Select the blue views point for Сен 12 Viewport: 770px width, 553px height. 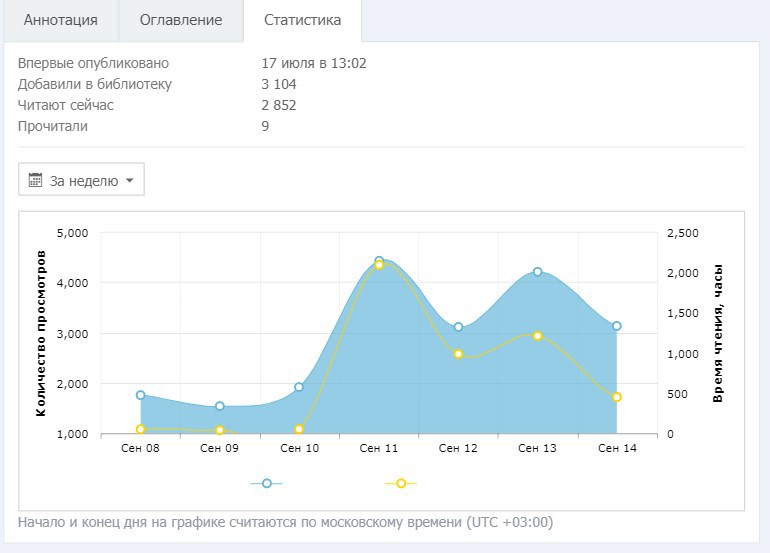[x=458, y=327]
